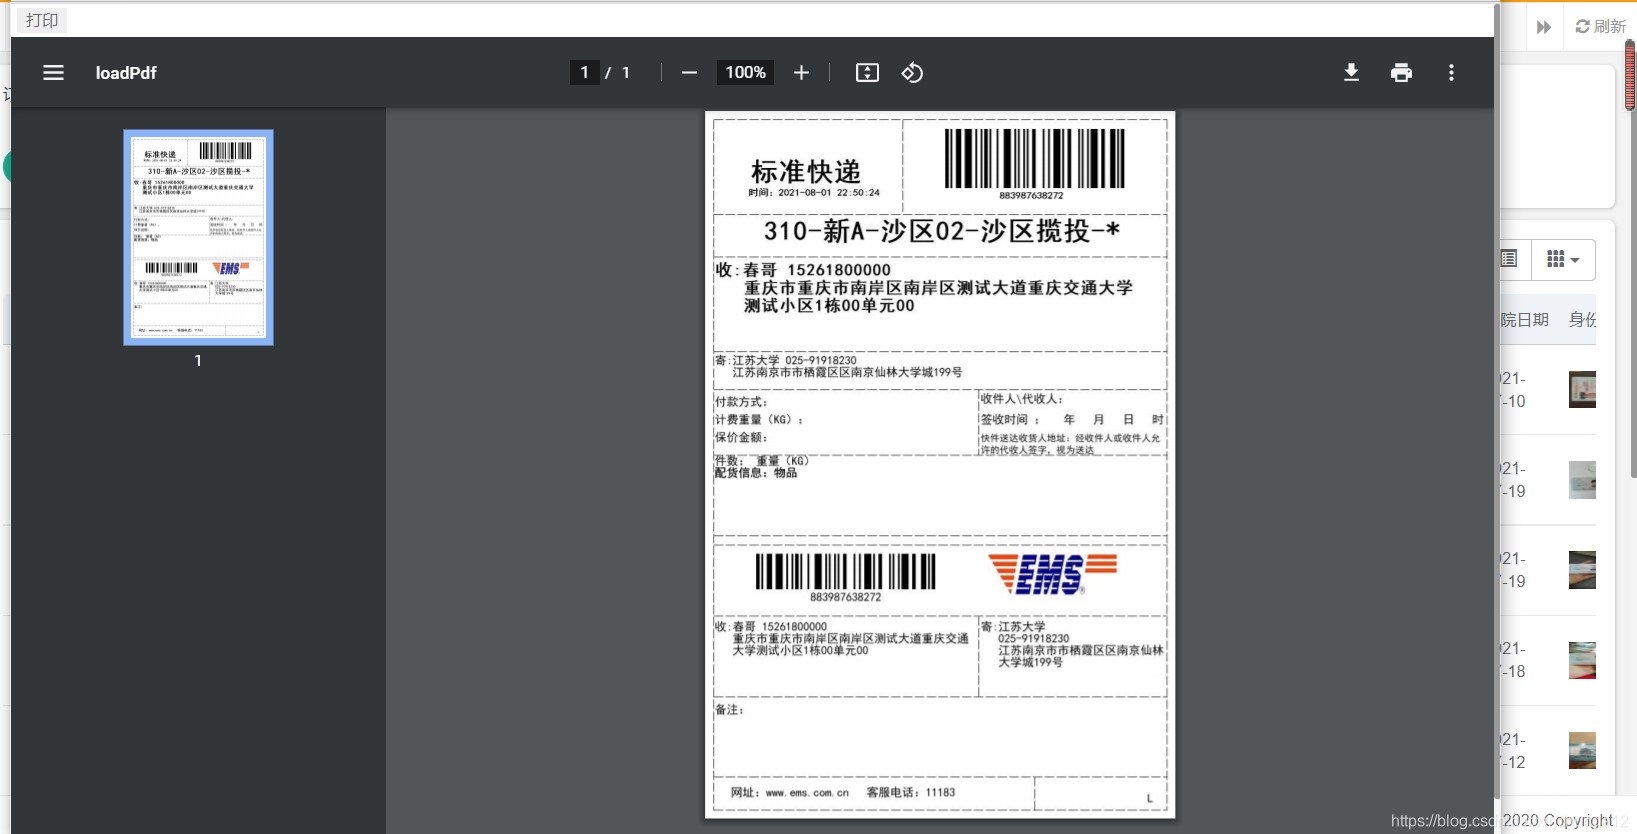
Task: Toggle the PDF sidebar with the hamburger menu
Action: coord(53,73)
